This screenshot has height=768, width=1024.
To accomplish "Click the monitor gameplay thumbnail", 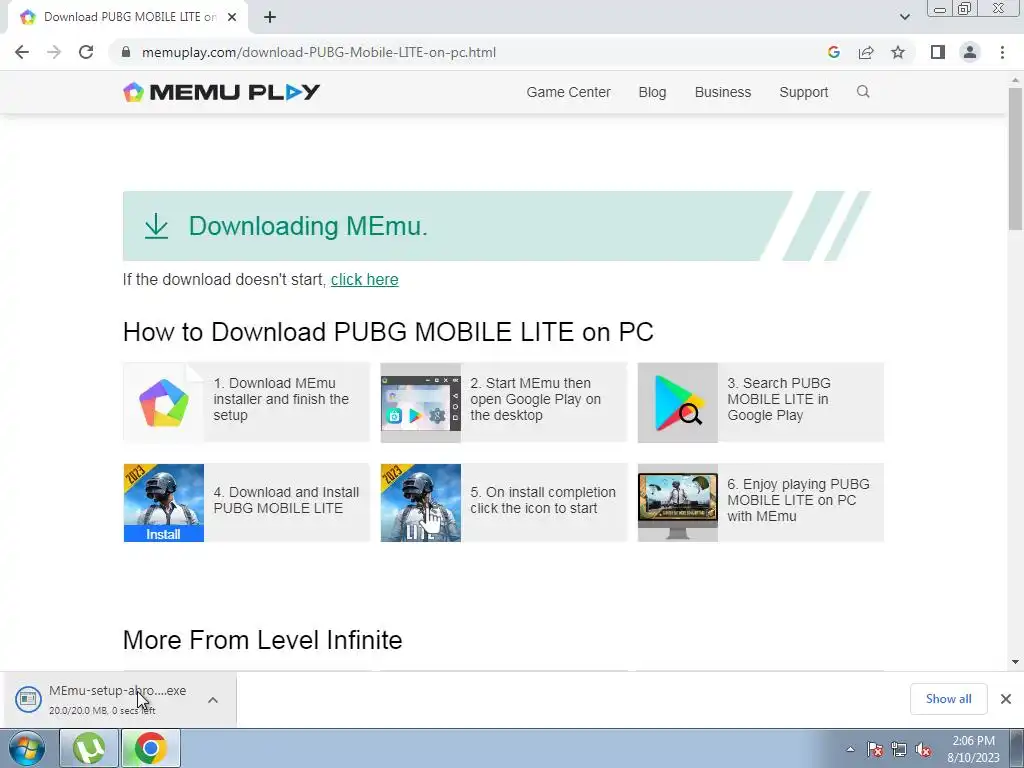I will (678, 503).
